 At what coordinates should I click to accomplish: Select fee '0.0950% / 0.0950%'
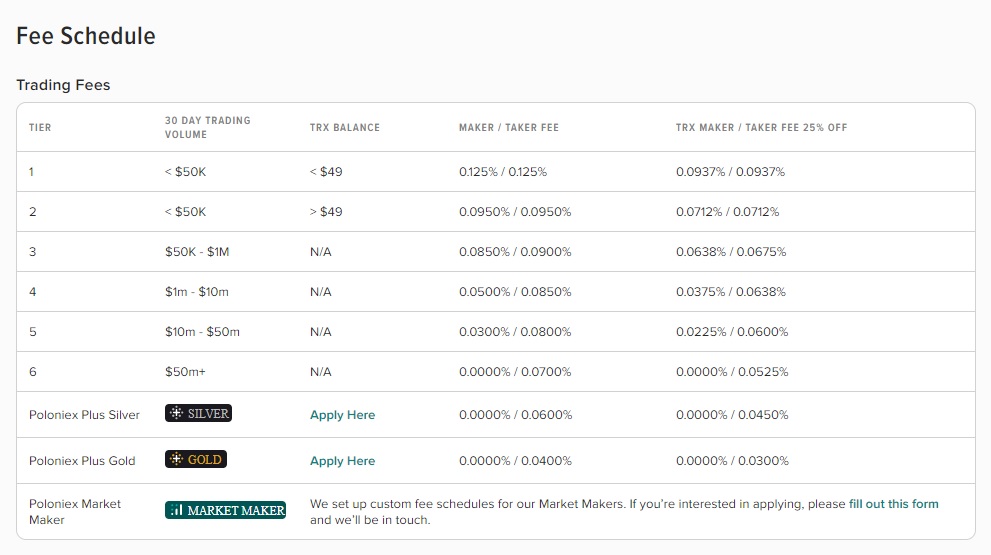(515, 212)
